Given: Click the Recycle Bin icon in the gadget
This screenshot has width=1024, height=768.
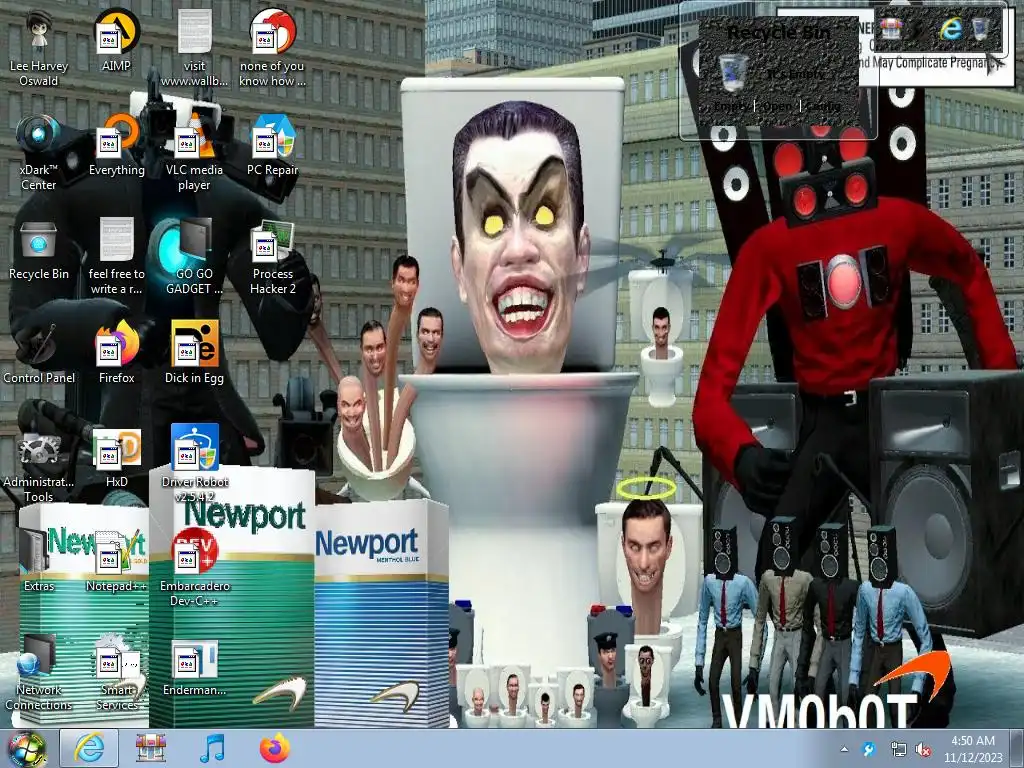Looking at the screenshot, I should (733, 72).
